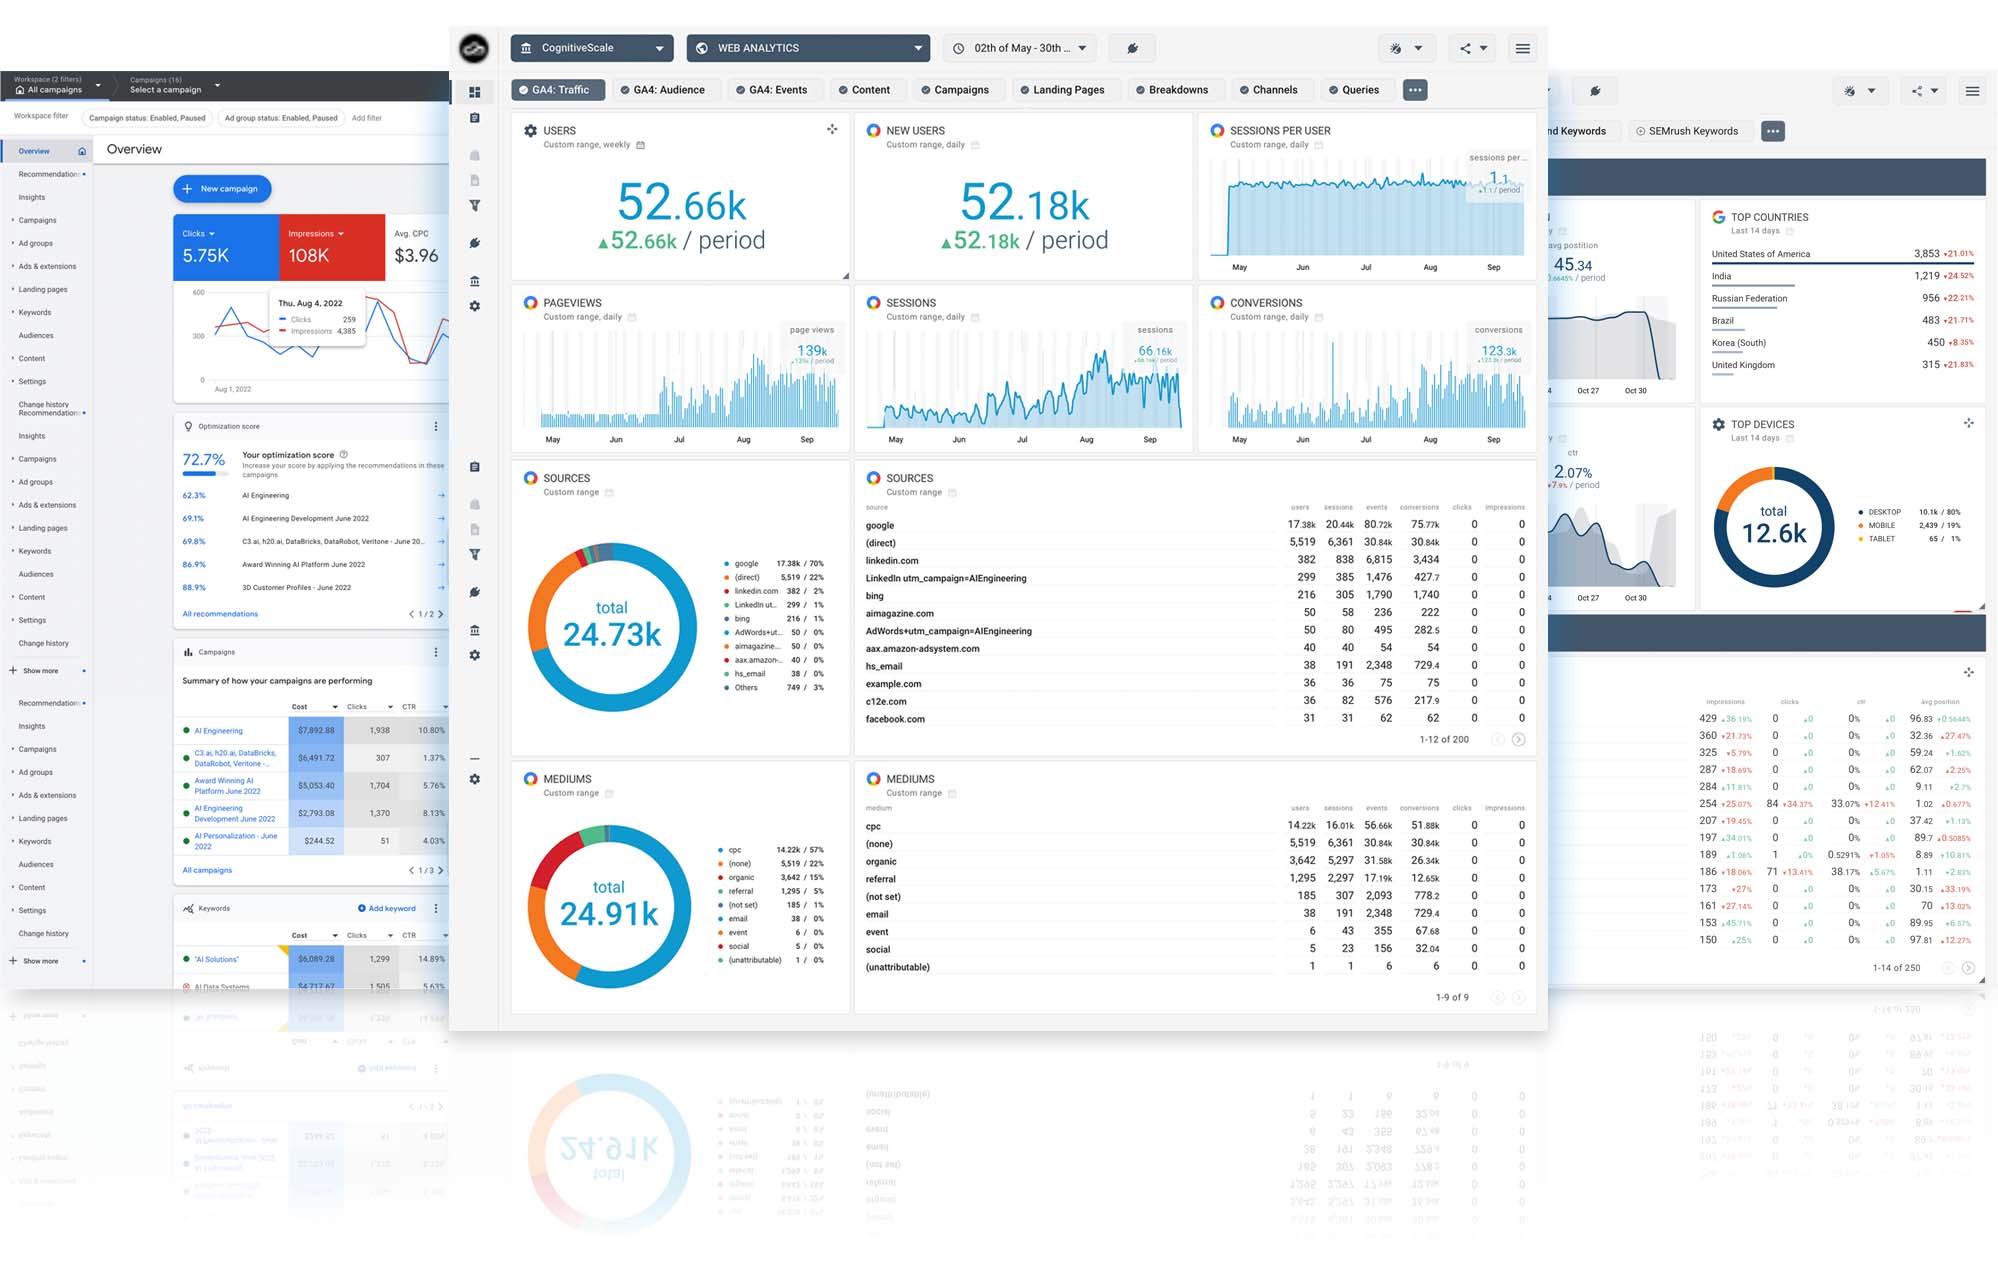
Task: Click the lightbulb icon beside Optimization score
Action: click(188, 426)
